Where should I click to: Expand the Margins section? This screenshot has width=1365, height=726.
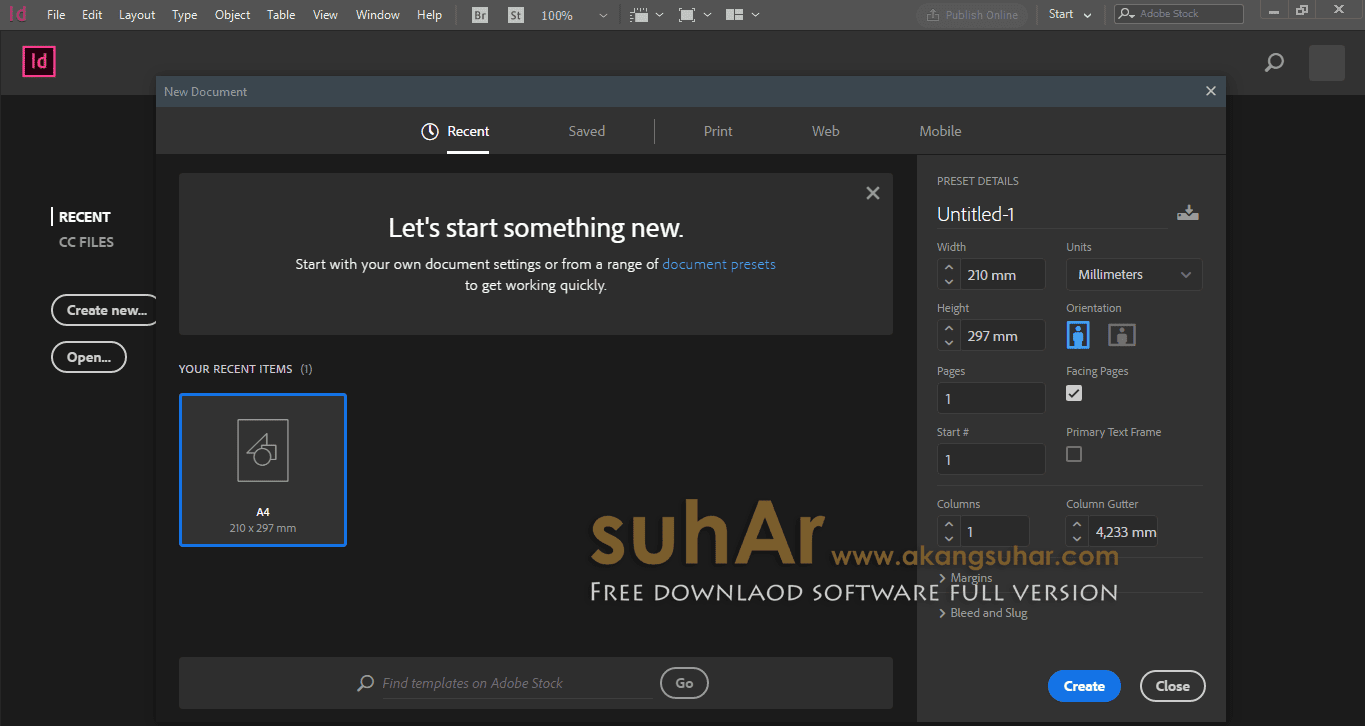pos(966,578)
